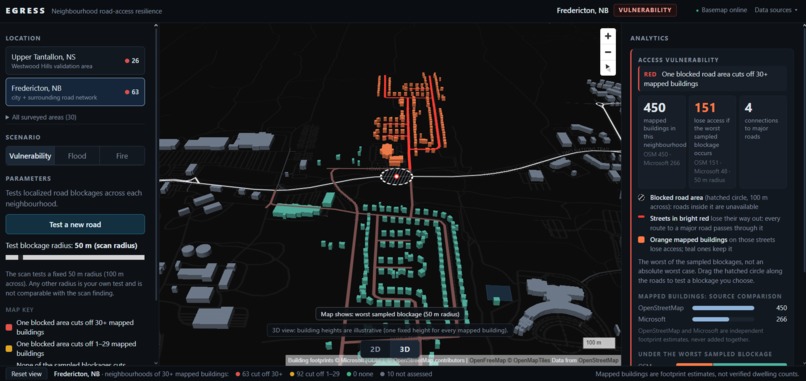The image size is (806, 381).
Task: Click the EGRESS logo title
Action: pos(25,11)
